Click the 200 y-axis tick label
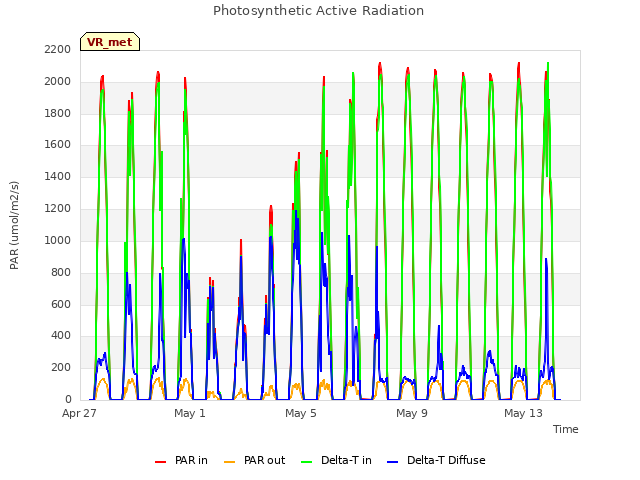The image size is (640, 480). 61,367
